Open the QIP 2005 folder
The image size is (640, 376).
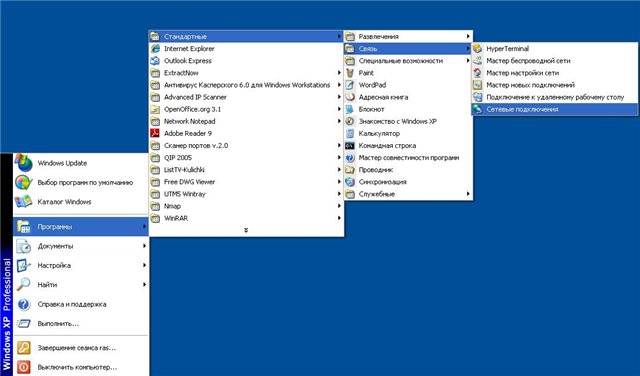click(246, 158)
